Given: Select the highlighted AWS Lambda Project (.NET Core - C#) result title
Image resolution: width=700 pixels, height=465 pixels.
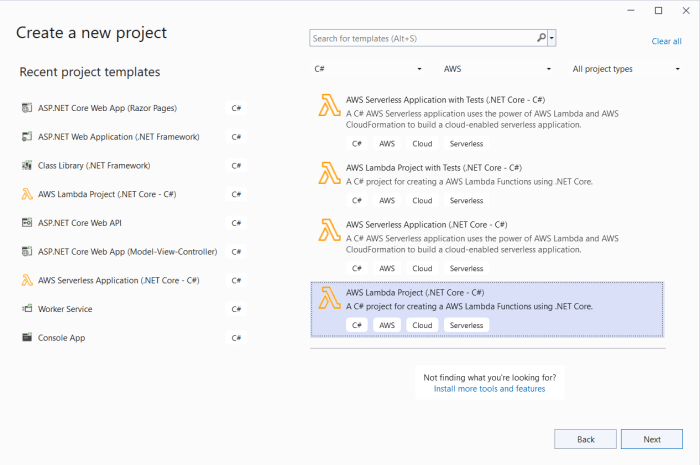Looking at the screenshot, I should (x=415, y=292).
